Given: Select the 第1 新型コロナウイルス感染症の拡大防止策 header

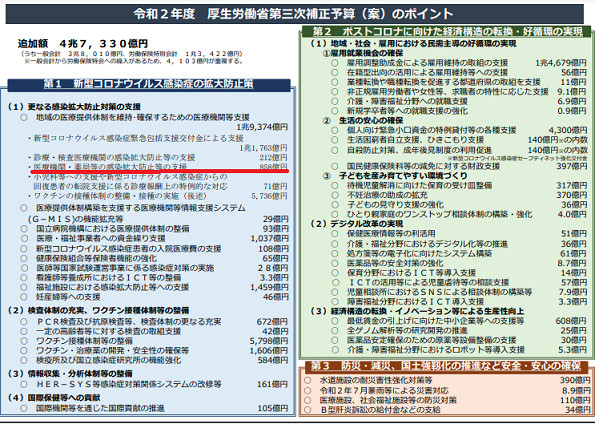Looking at the screenshot, I should click(149, 84).
